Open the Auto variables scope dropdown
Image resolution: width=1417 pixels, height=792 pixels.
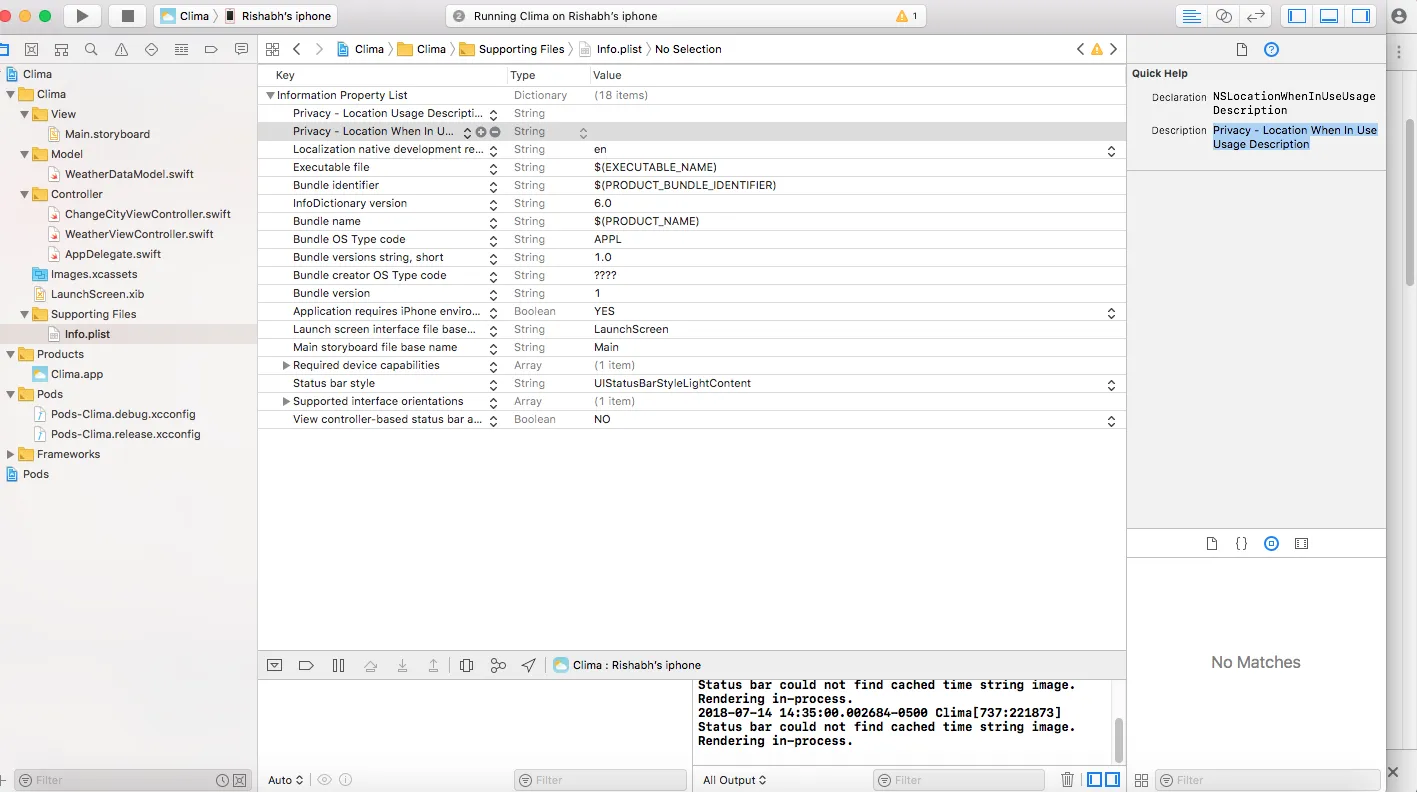point(285,780)
